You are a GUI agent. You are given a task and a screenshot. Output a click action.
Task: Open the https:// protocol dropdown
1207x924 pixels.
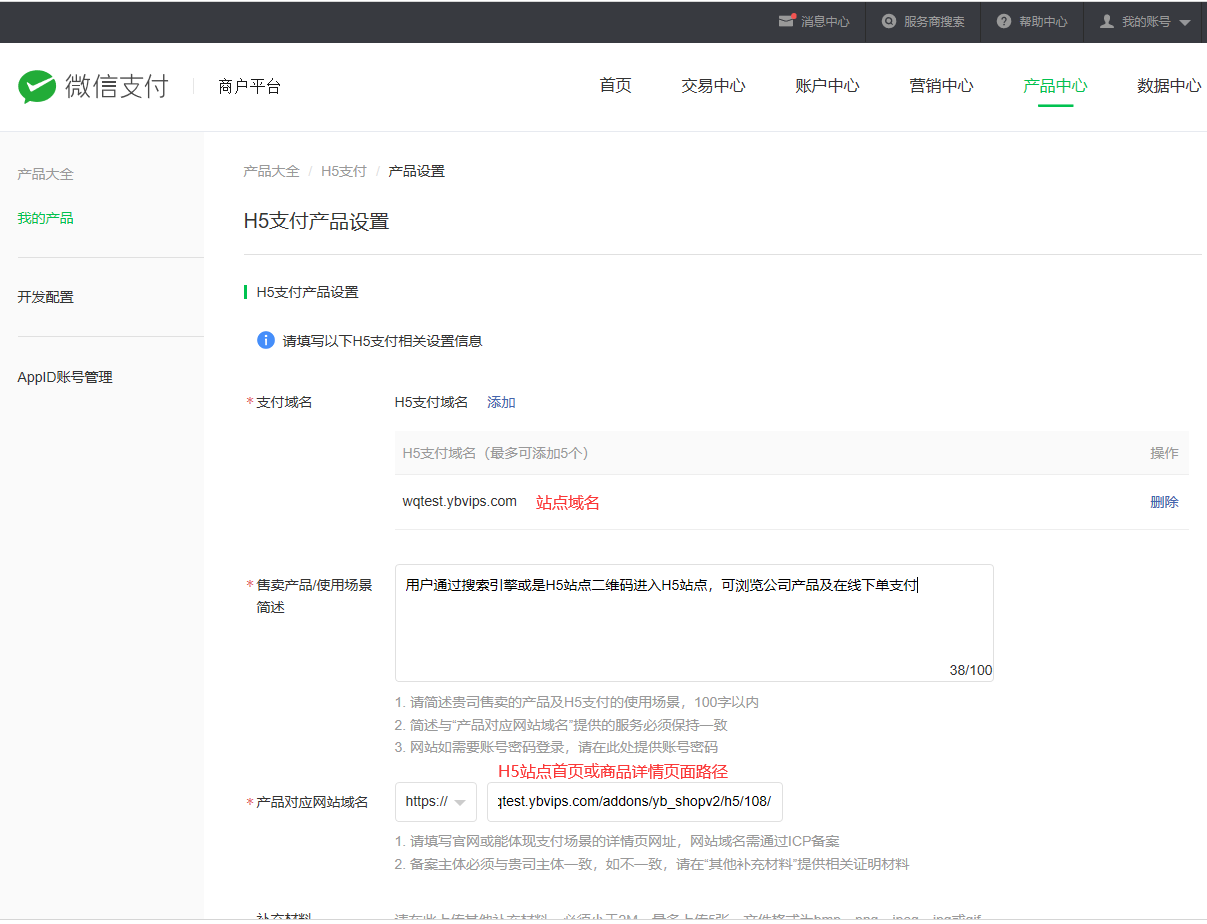(x=436, y=802)
